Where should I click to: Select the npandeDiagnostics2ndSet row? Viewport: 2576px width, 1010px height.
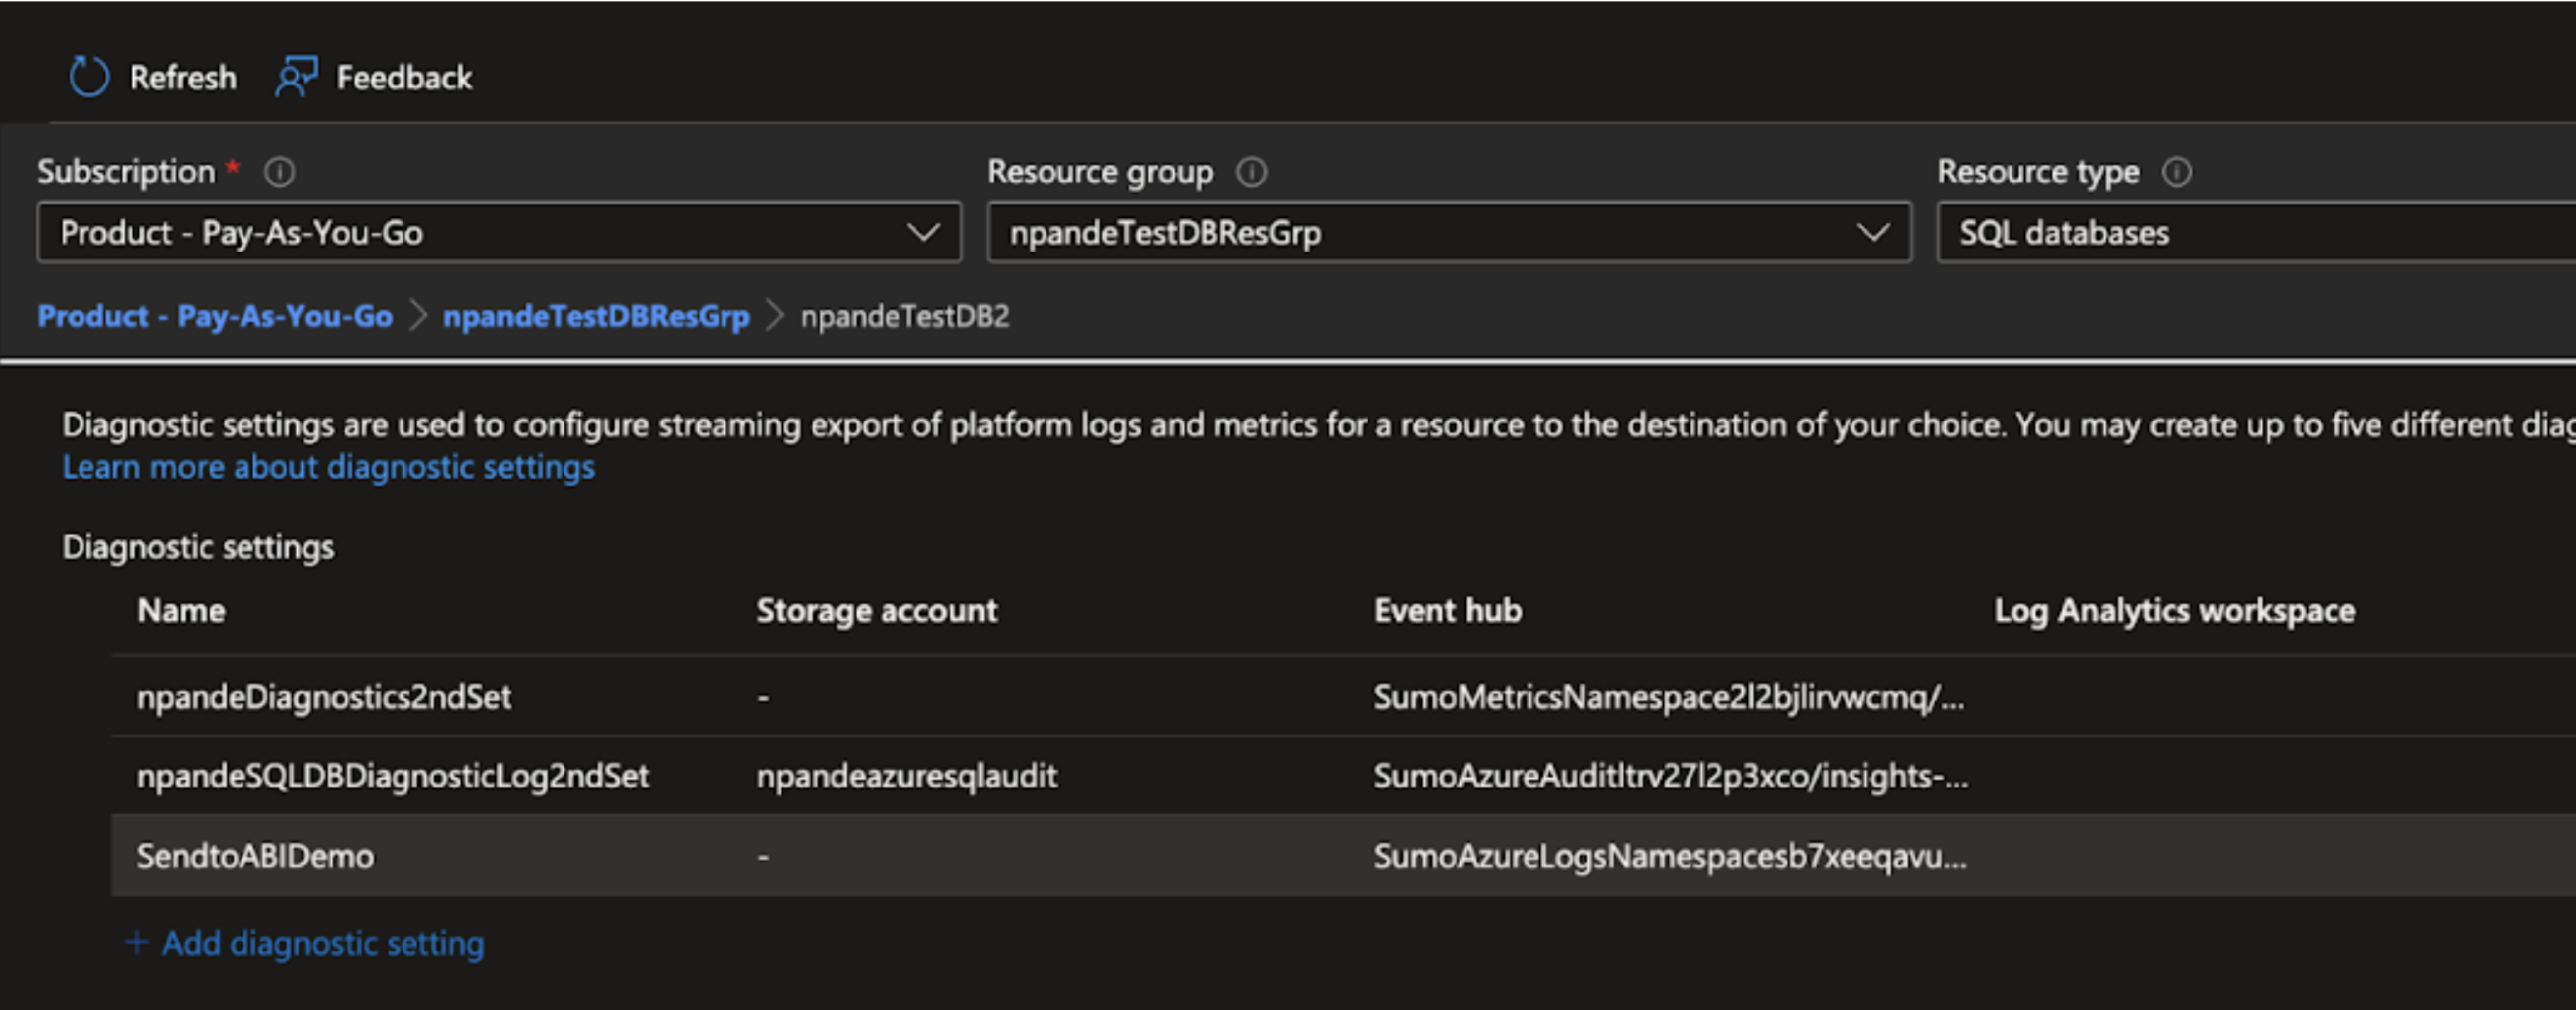click(x=324, y=696)
